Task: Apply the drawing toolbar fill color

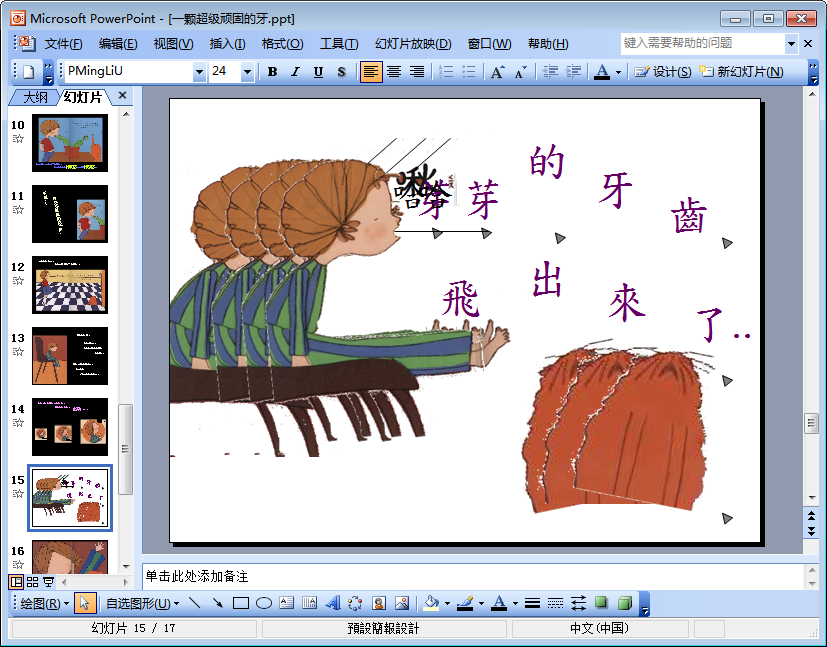Action: tap(432, 603)
